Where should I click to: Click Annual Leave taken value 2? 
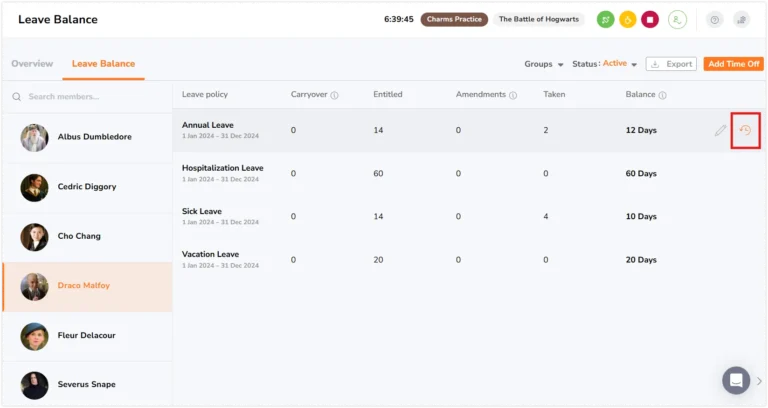click(x=546, y=130)
